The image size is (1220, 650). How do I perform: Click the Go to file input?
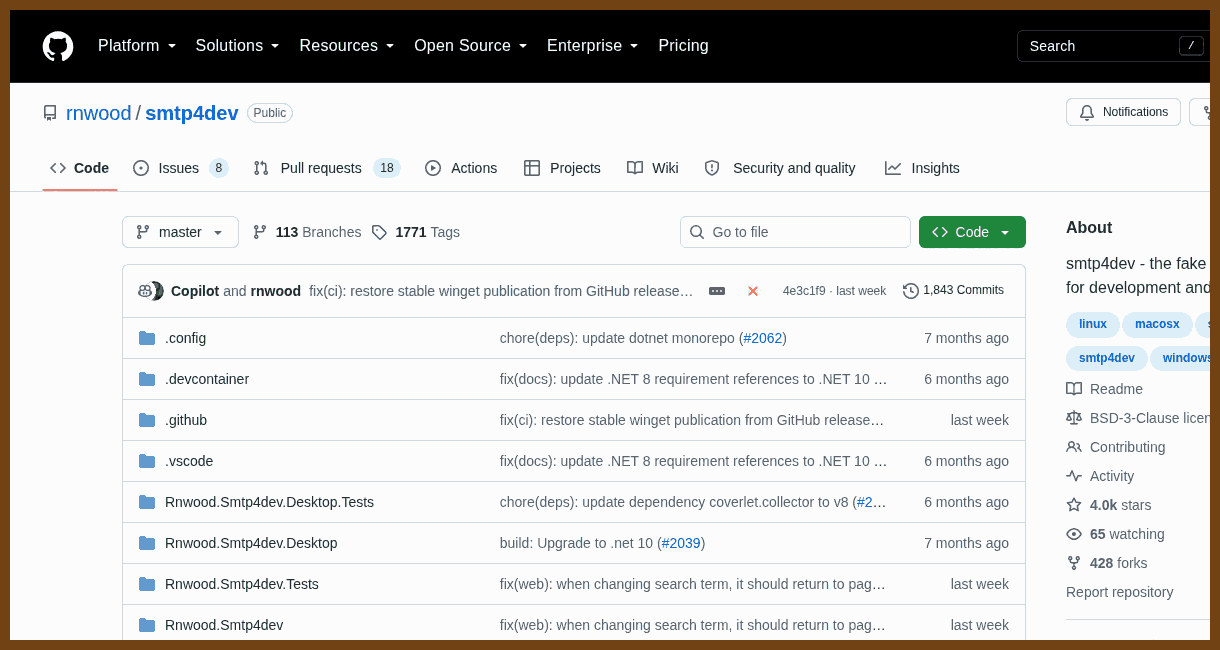(x=795, y=232)
